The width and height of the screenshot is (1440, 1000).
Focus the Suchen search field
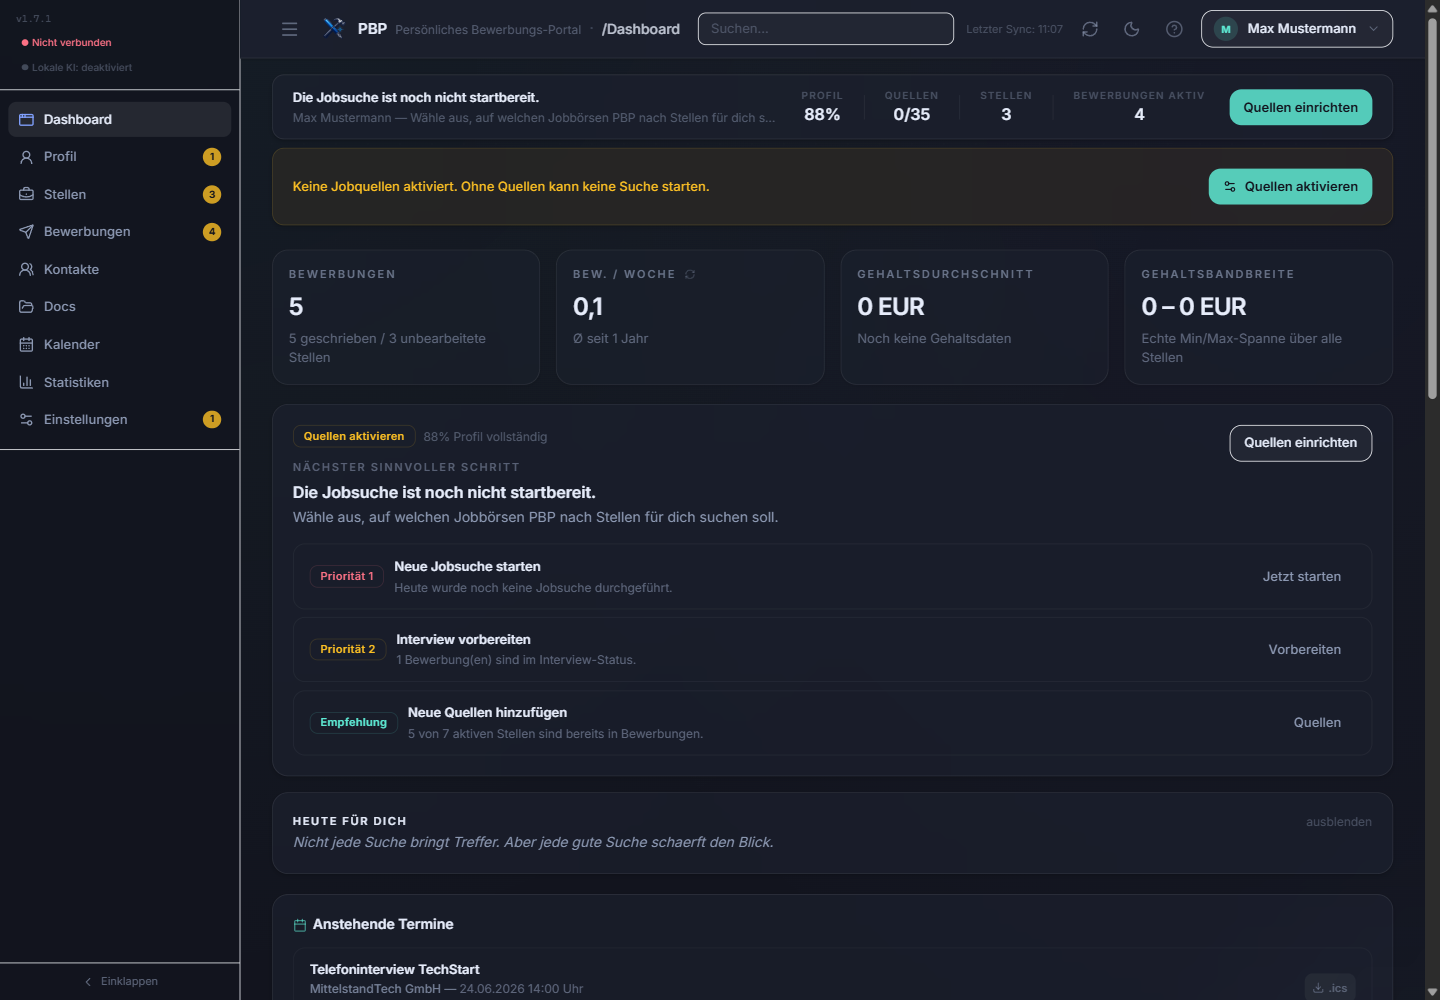[826, 29]
